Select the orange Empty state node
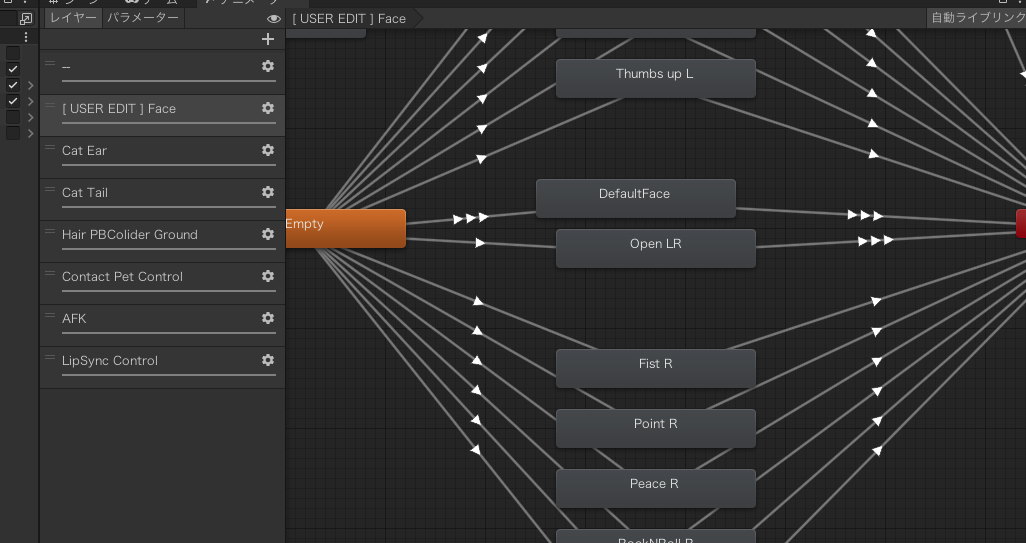Image resolution: width=1026 pixels, height=543 pixels. 345,228
